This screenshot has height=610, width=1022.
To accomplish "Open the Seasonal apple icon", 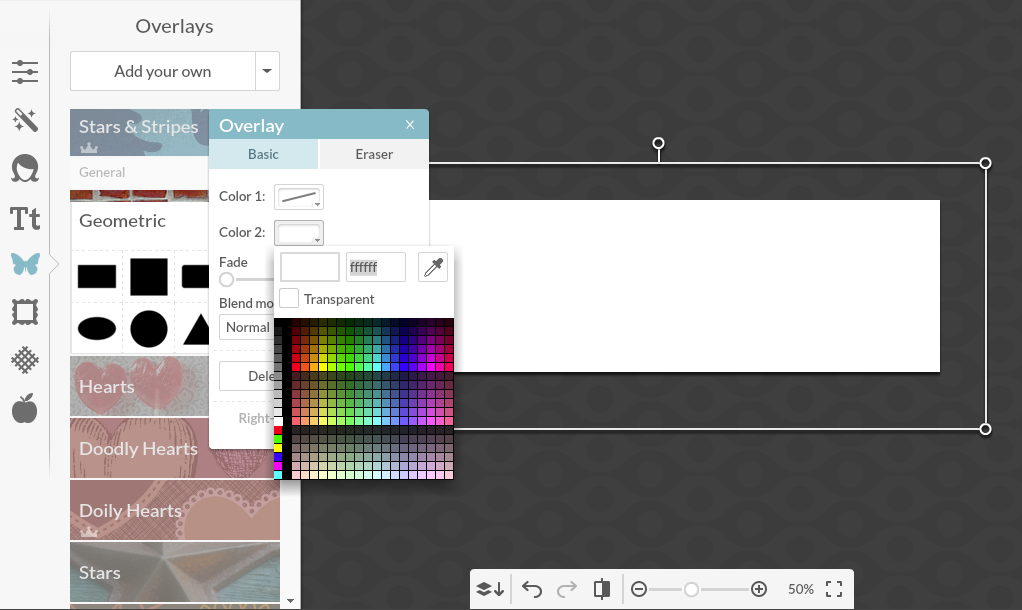I will point(25,408).
